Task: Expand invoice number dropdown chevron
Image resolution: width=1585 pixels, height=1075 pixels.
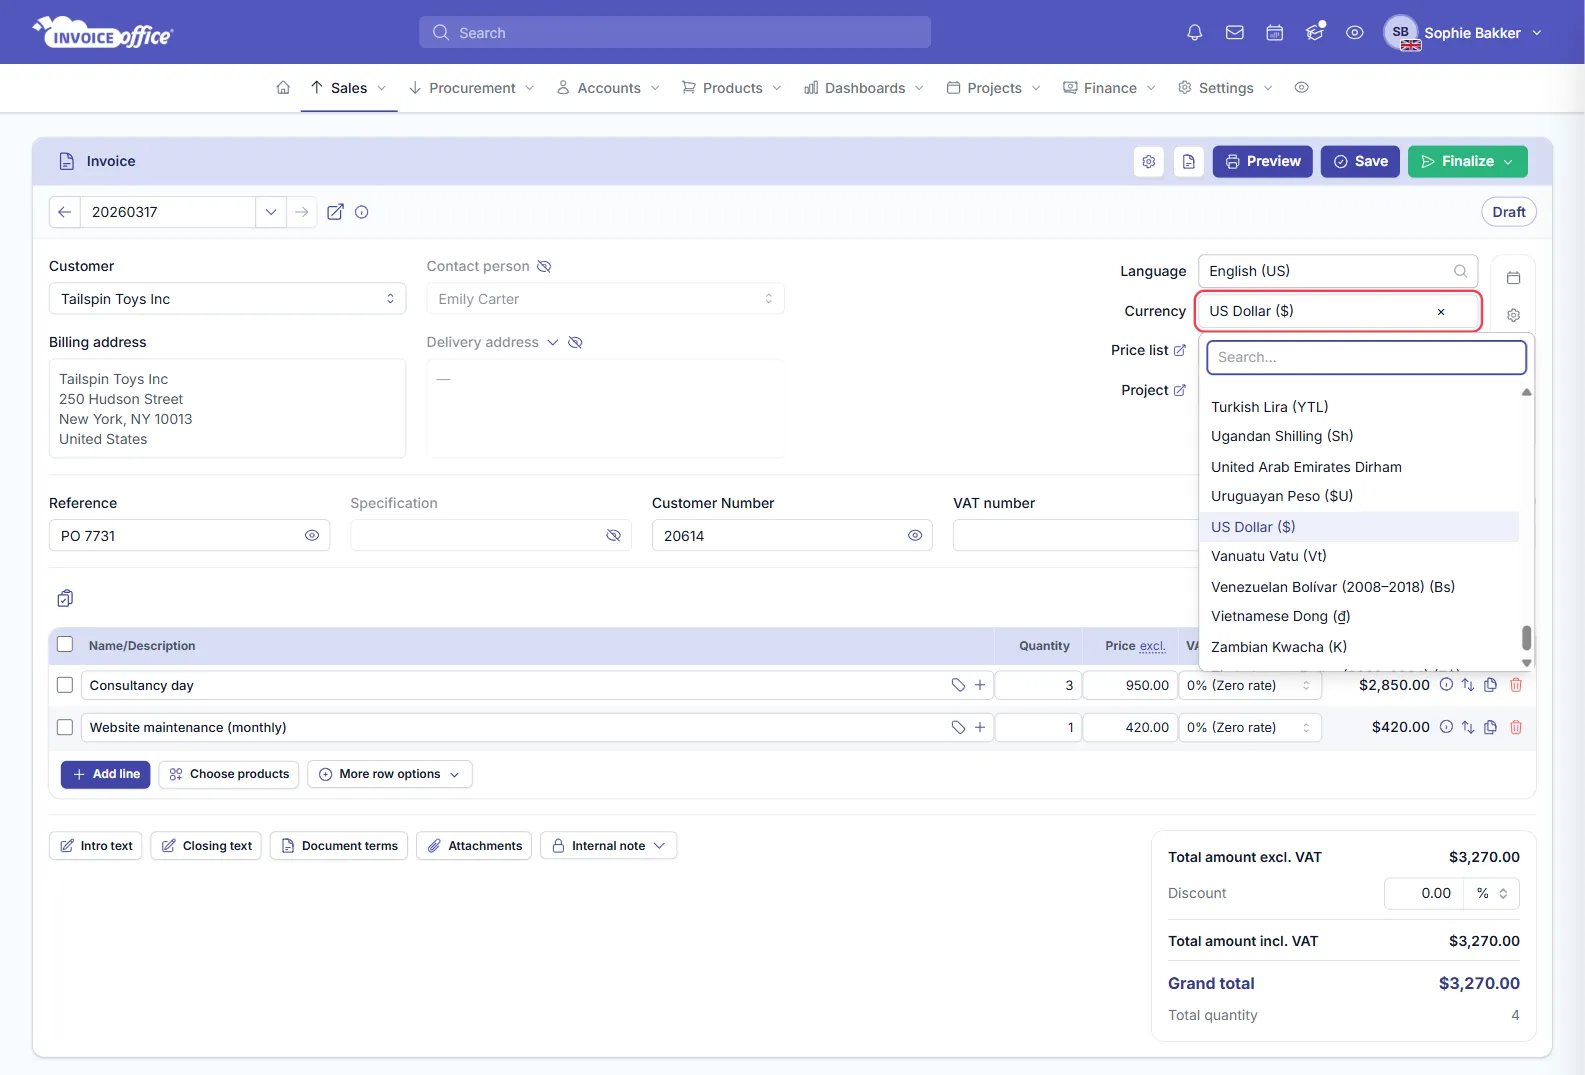Action: point(270,212)
